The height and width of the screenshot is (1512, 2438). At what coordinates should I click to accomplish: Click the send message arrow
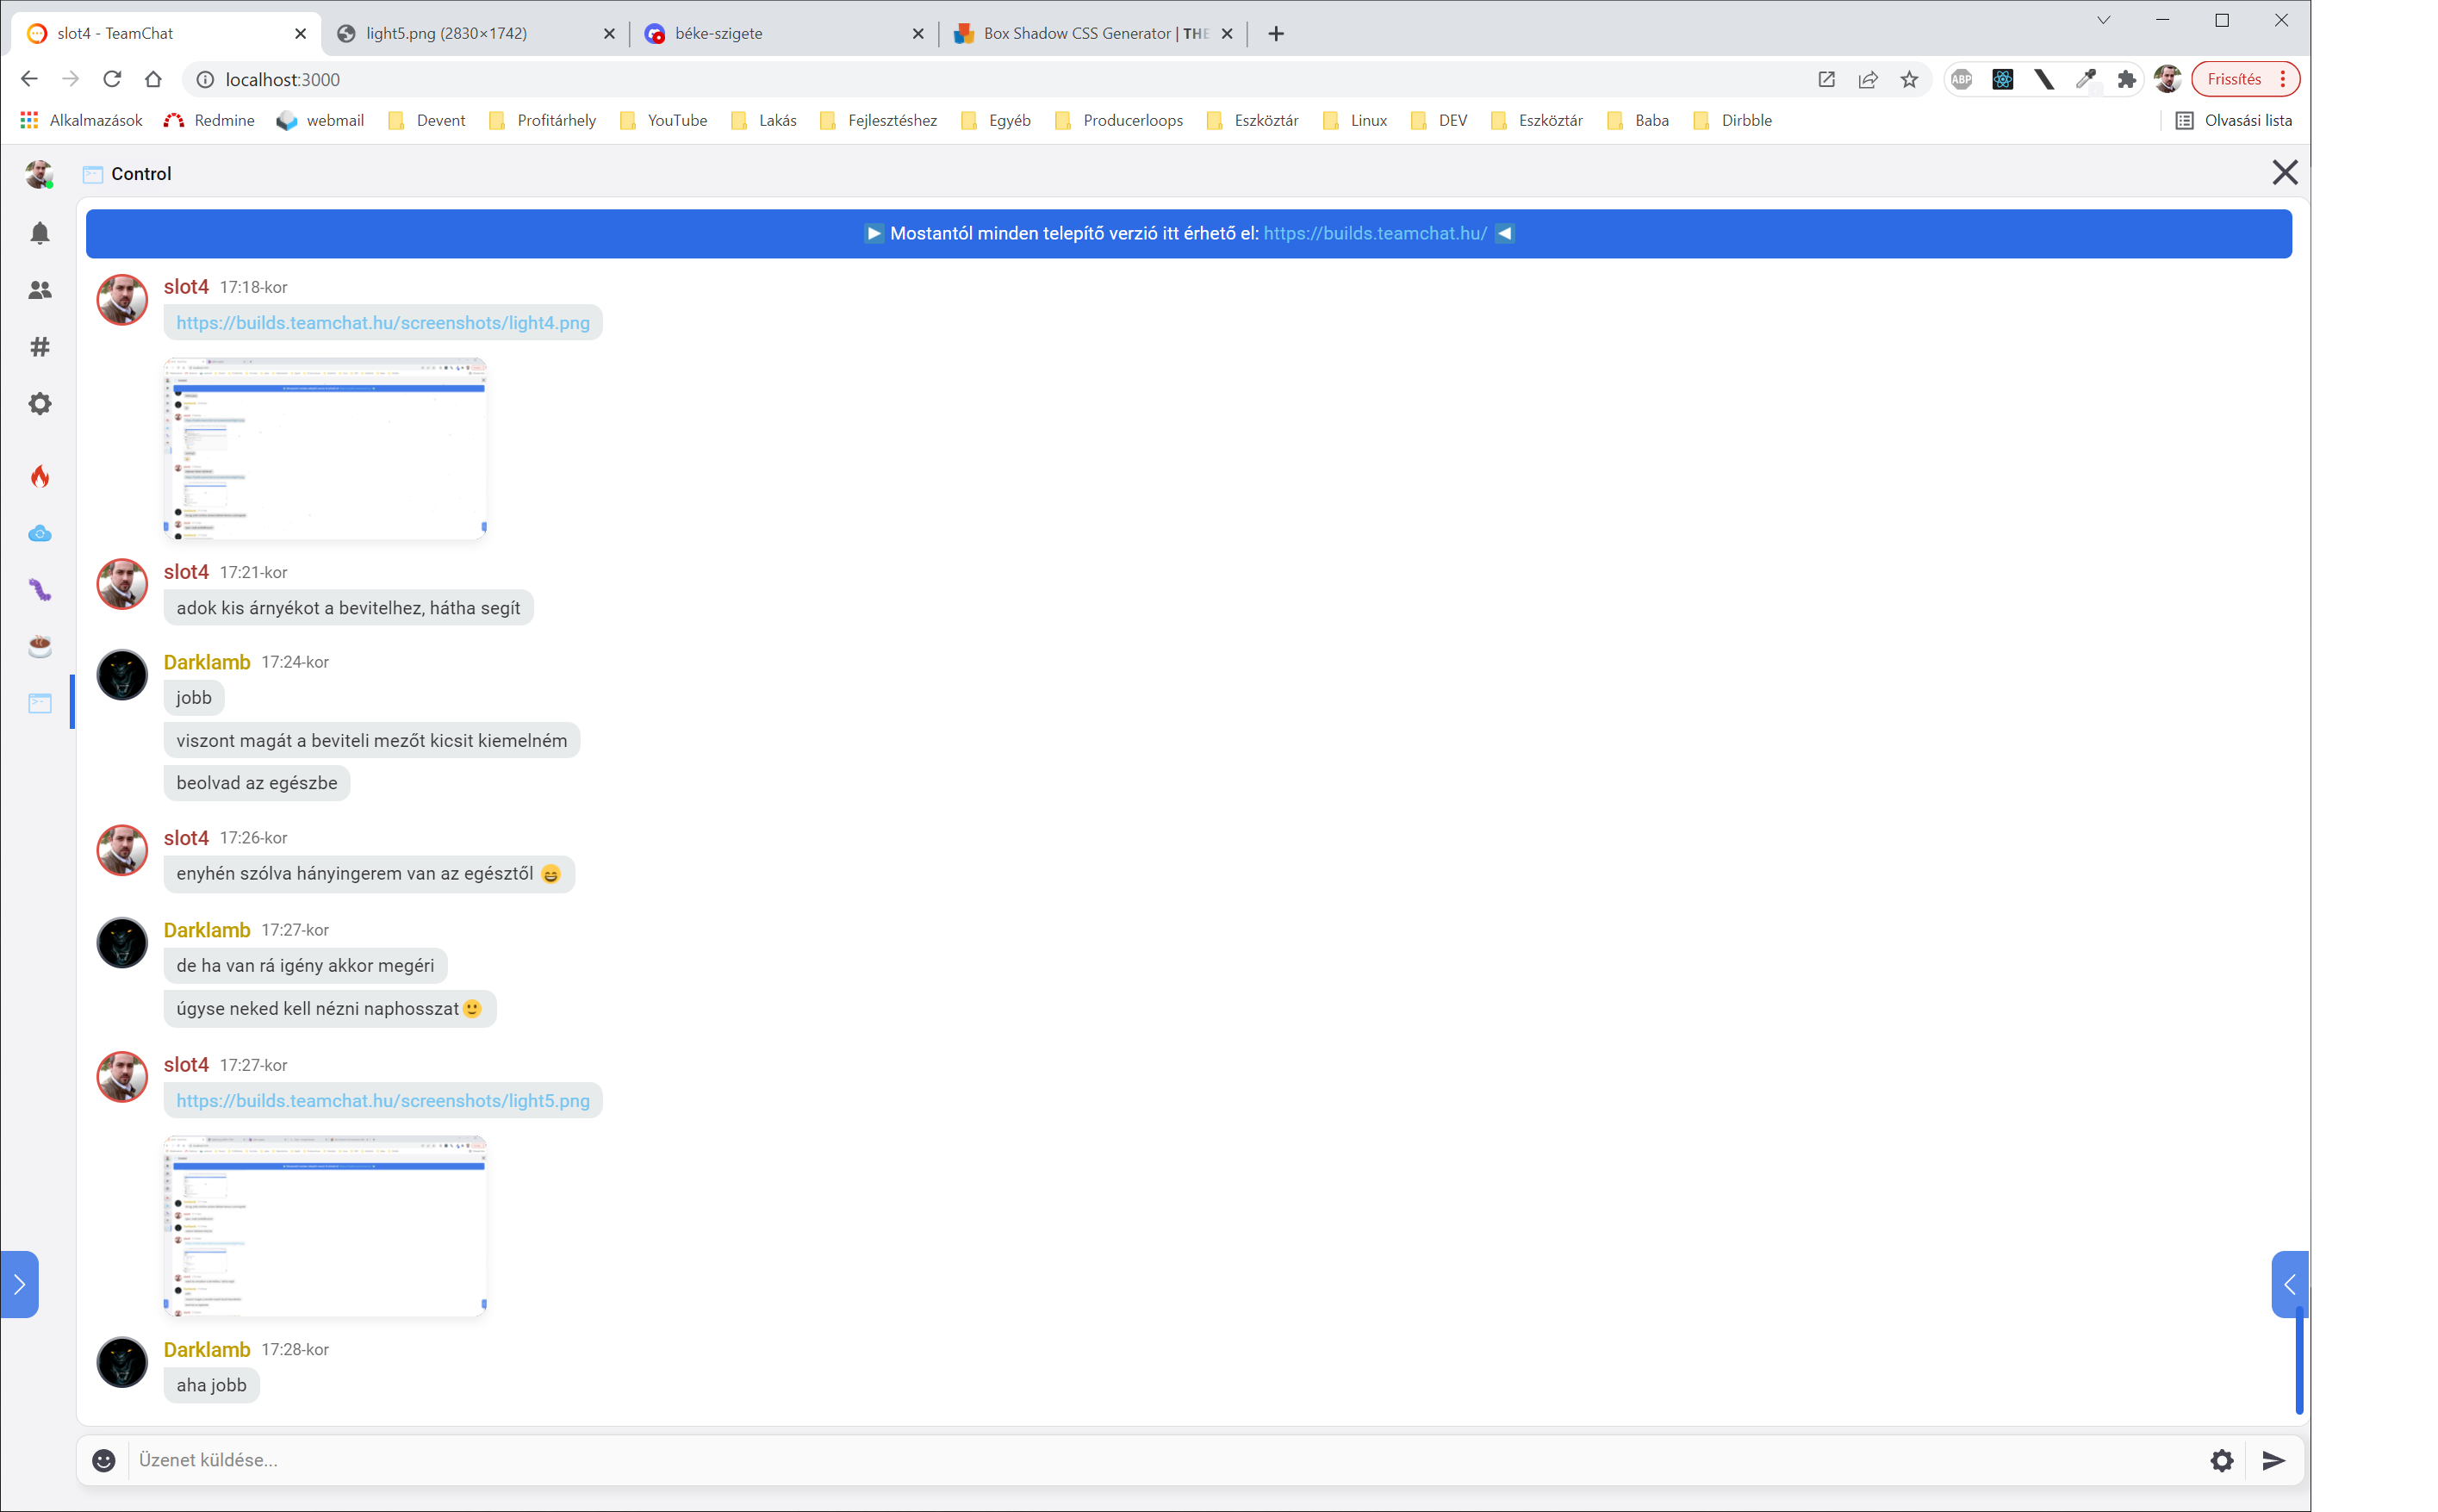coord(2273,1460)
